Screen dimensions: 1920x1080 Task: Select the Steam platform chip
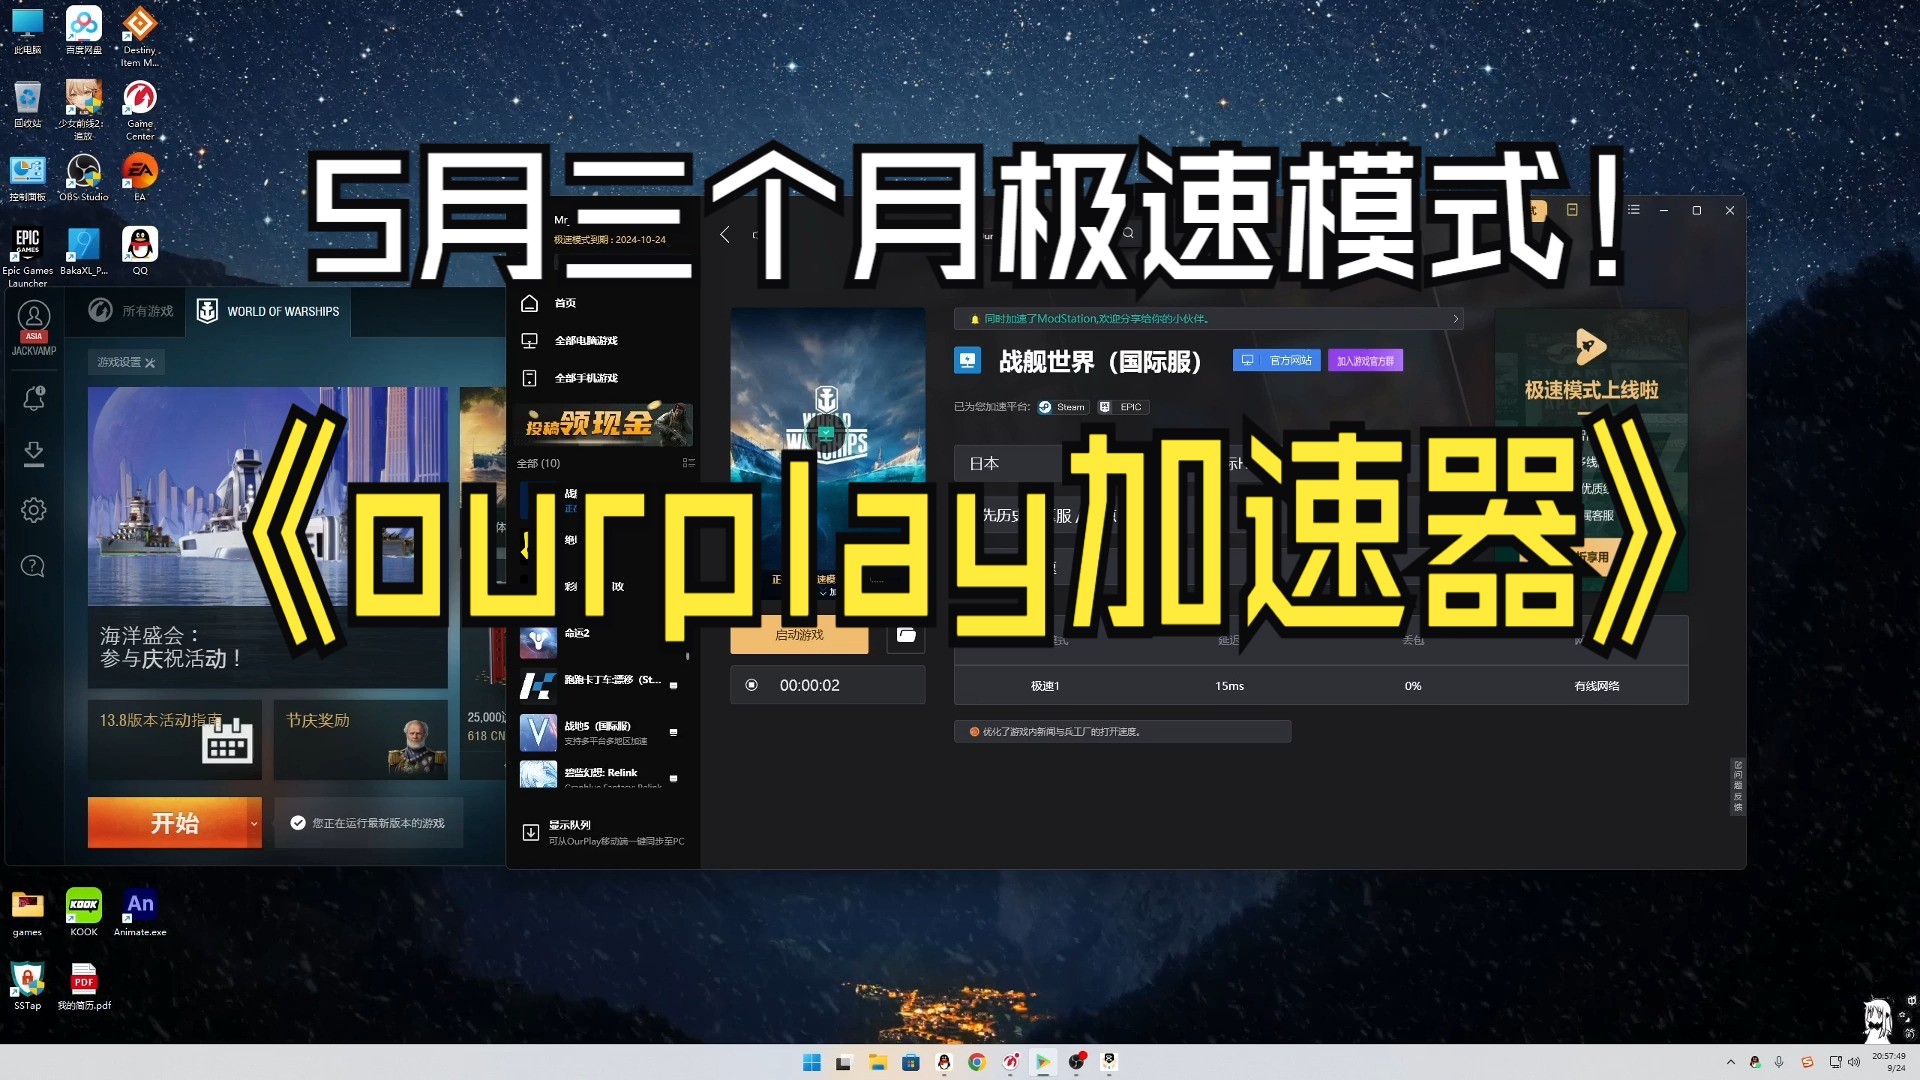(1062, 407)
